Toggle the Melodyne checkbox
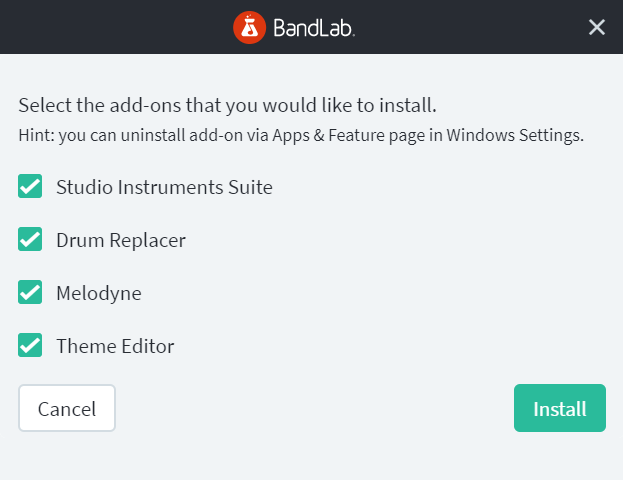The width and height of the screenshot is (623, 480). point(30,292)
